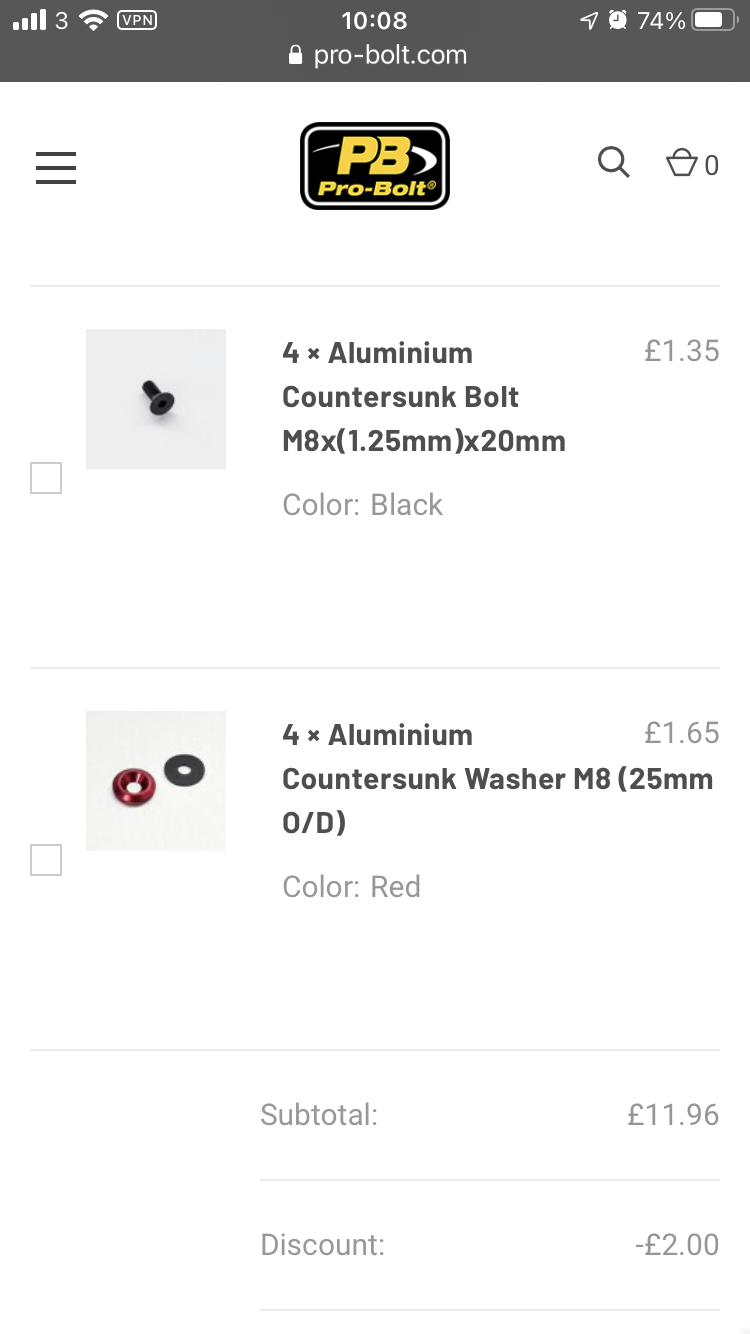Tap the £1.35 bolt price
The width and height of the screenshot is (750, 1334).
coord(681,351)
